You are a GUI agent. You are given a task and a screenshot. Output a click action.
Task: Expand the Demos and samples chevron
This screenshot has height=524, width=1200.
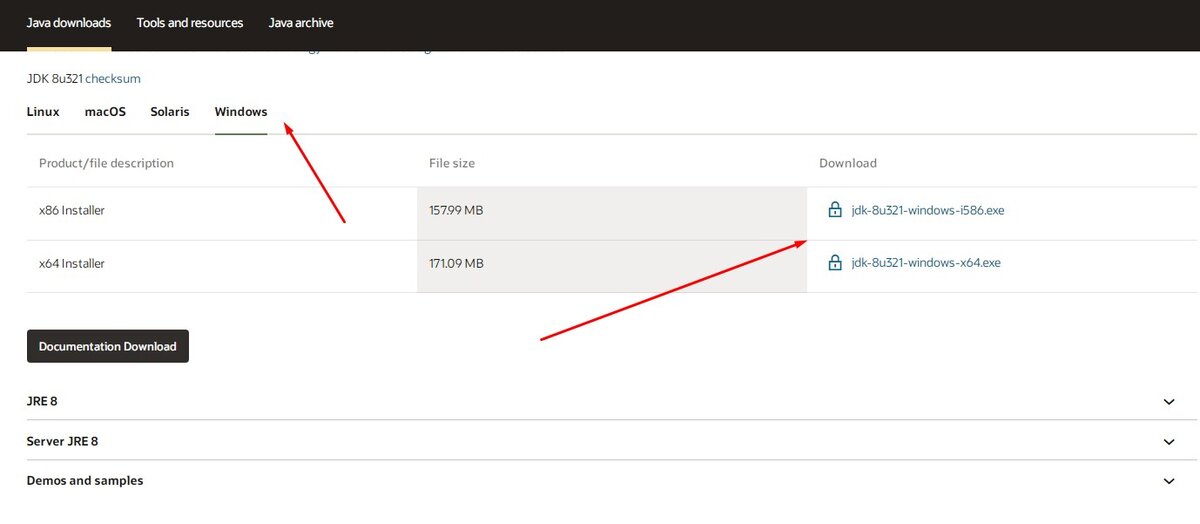[1169, 481]
